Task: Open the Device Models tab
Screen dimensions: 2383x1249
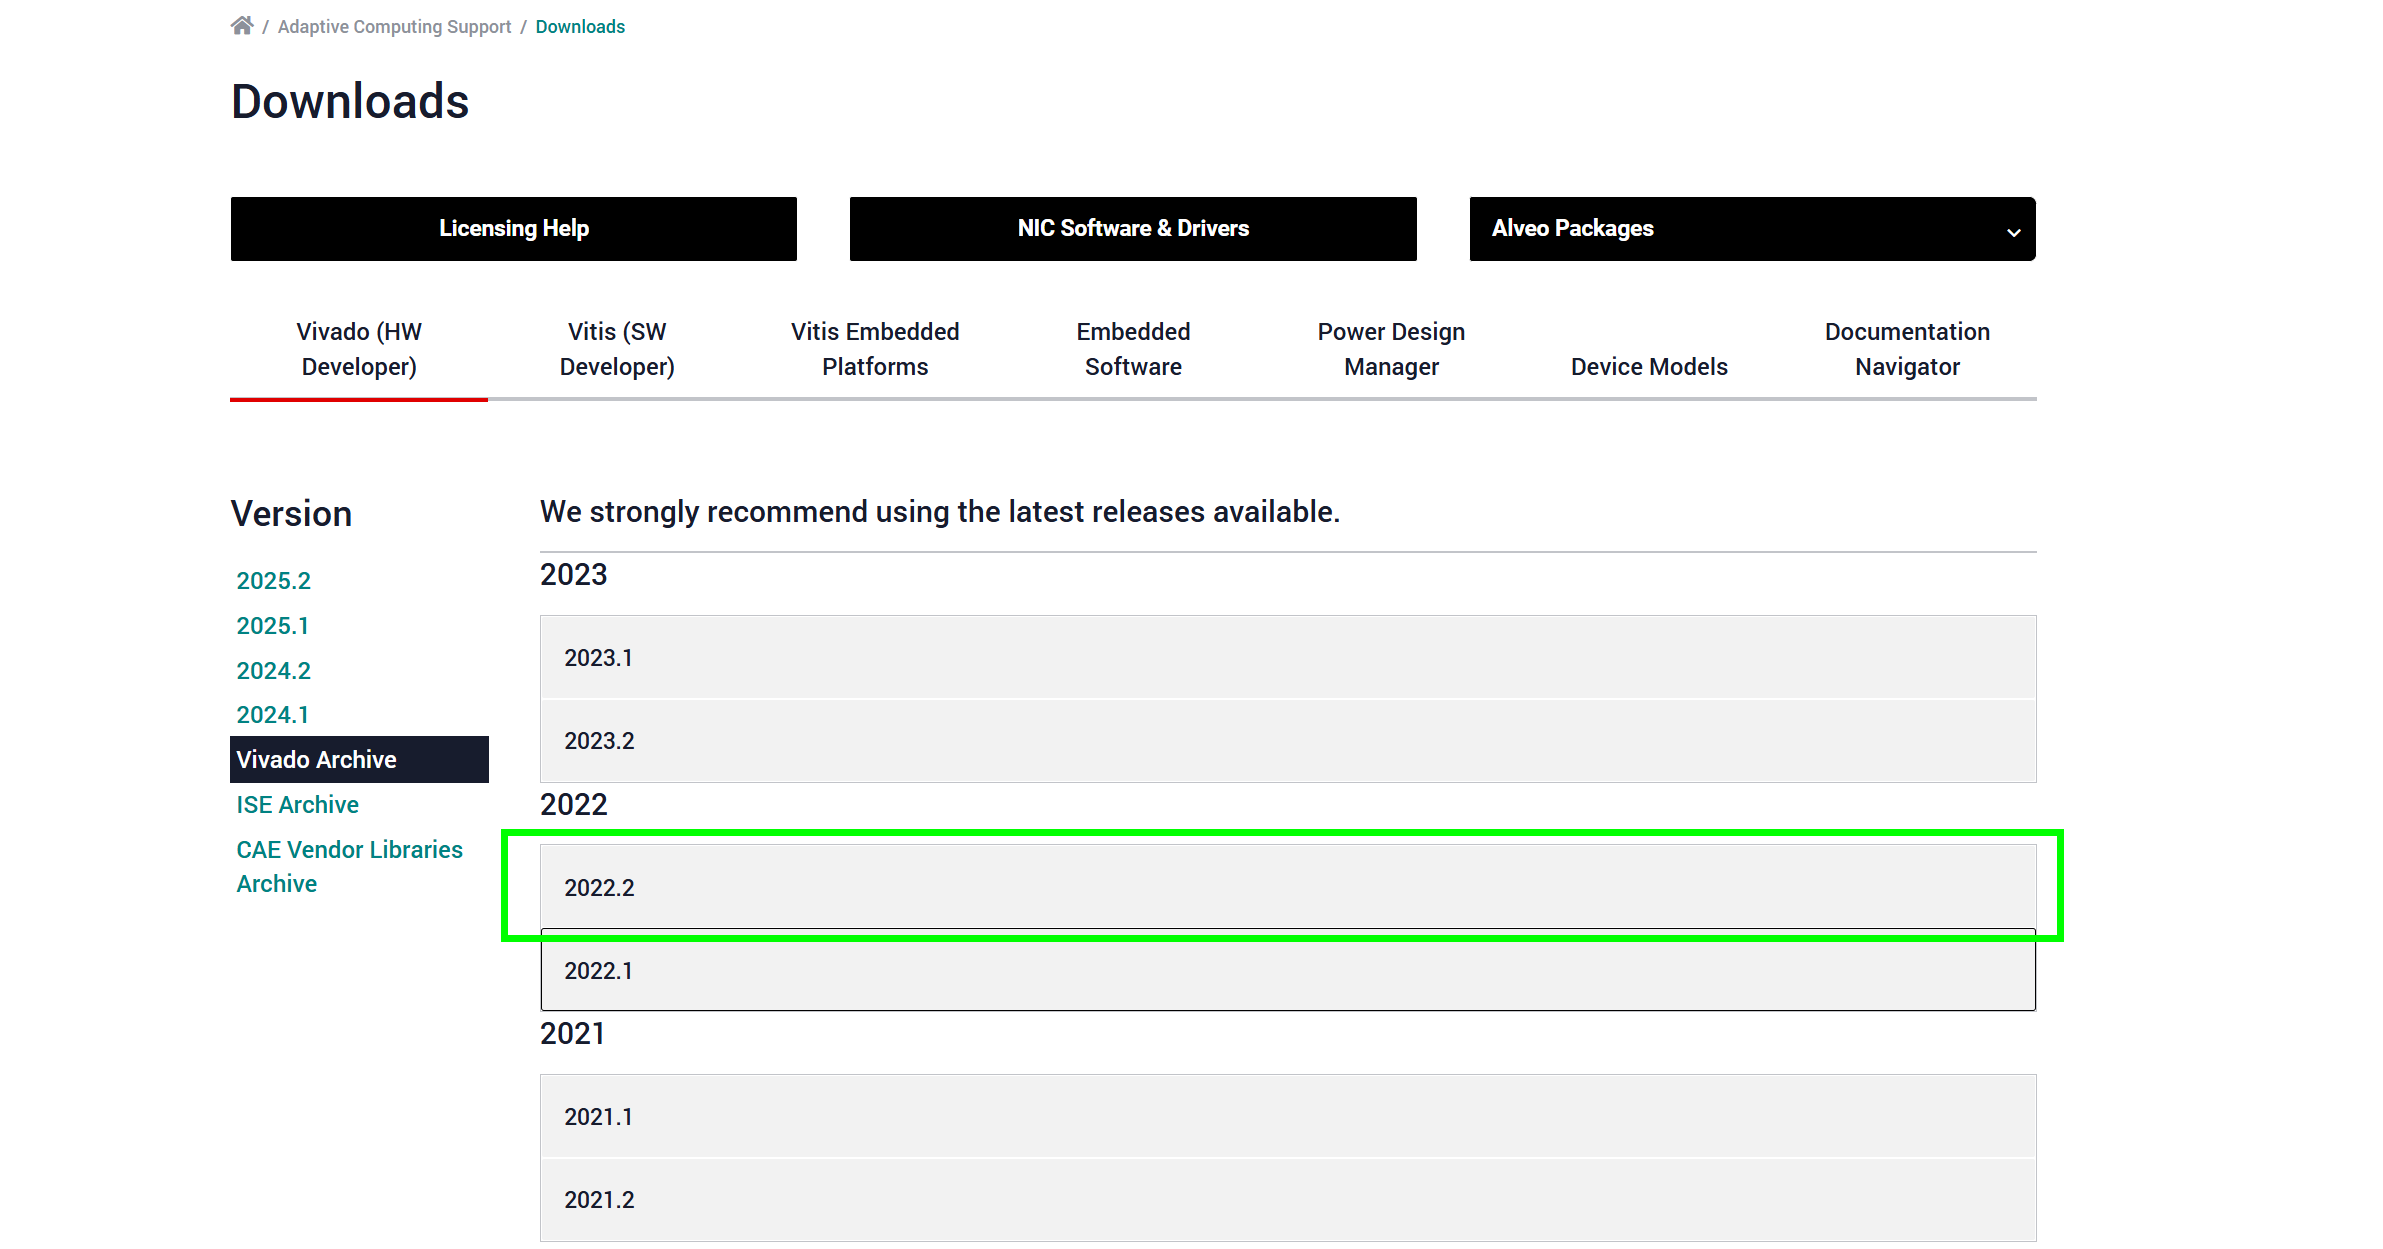Action: 1649,366
